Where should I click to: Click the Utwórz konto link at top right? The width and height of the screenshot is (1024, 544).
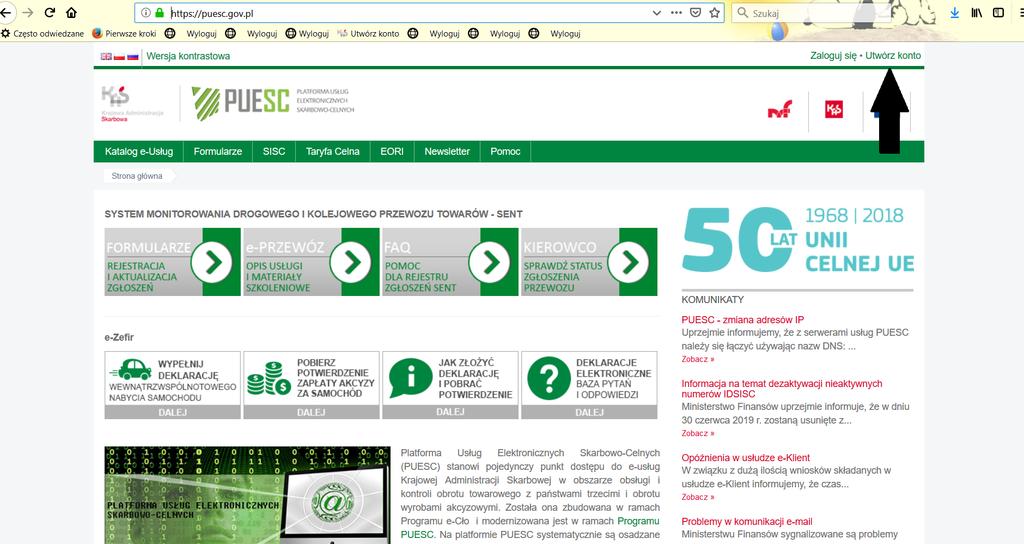tap(893, 56)
